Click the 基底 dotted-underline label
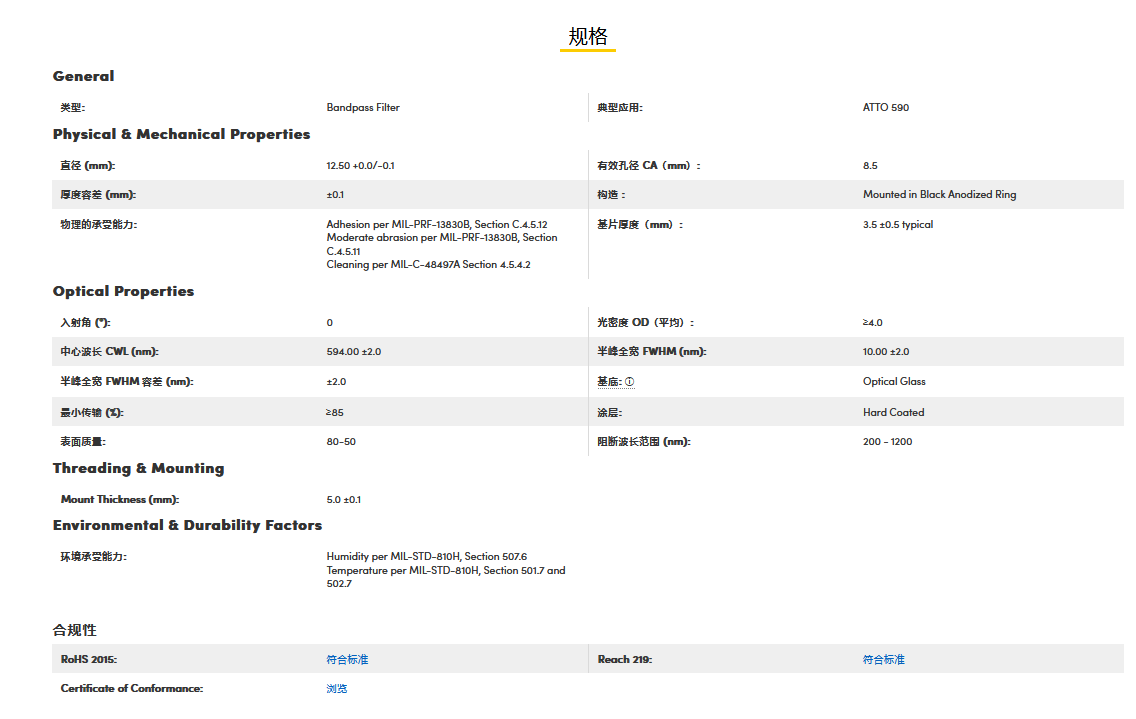The width and height of the screenshot is (1136, 719). (609, 382)
